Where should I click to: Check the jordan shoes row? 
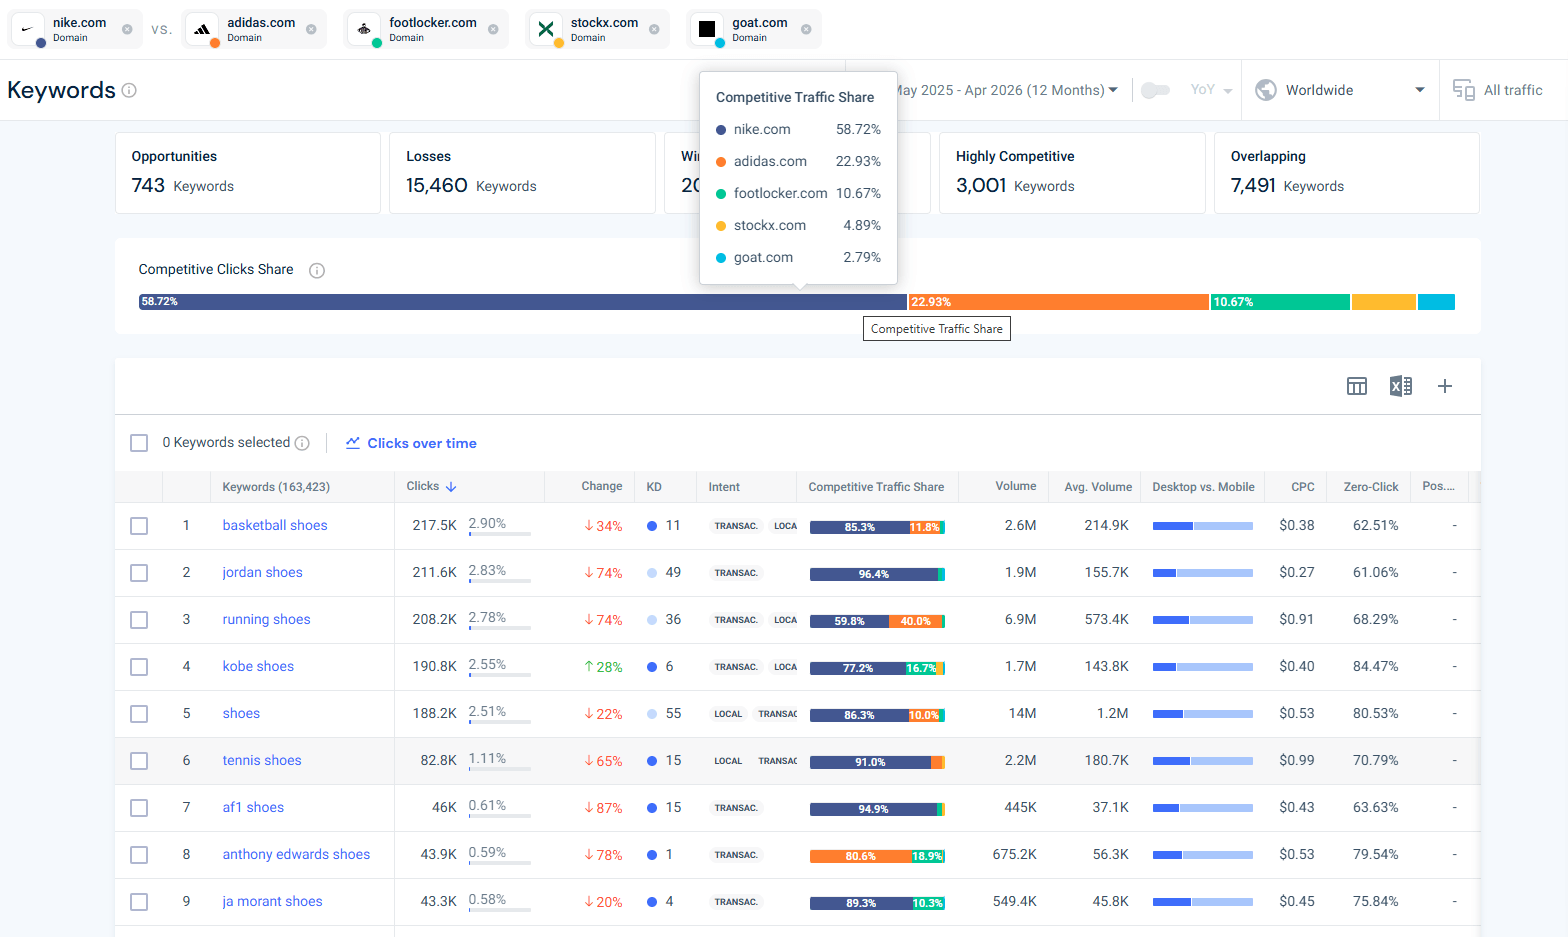pos(139,573)
